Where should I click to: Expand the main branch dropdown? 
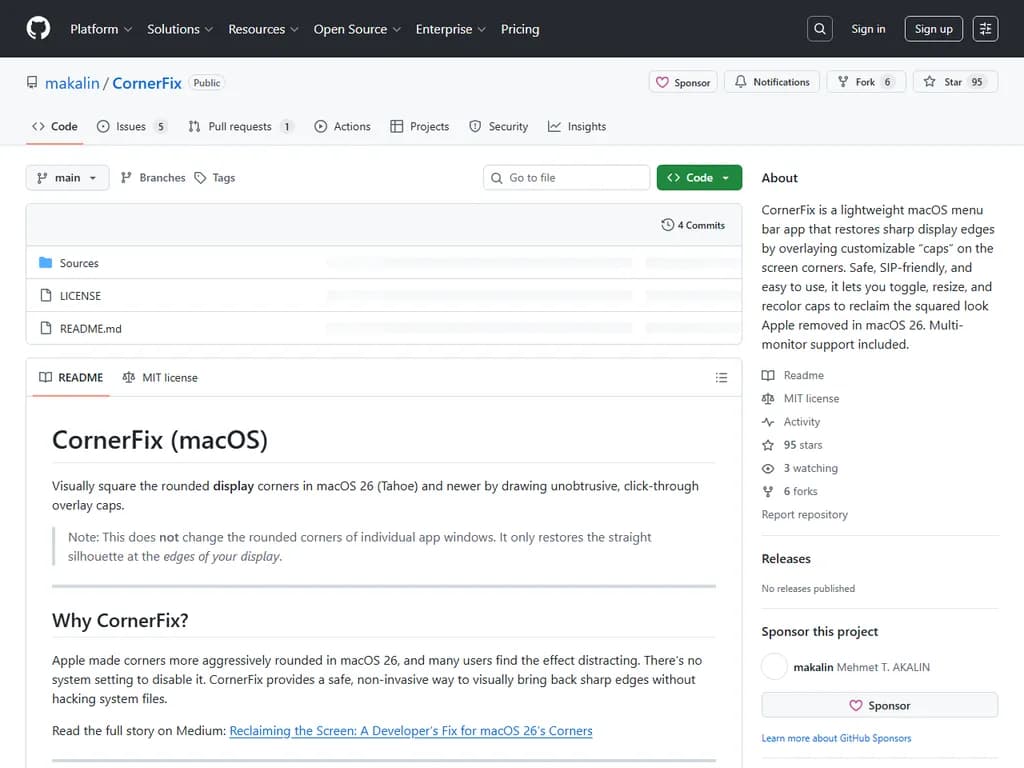coord(67,178)
